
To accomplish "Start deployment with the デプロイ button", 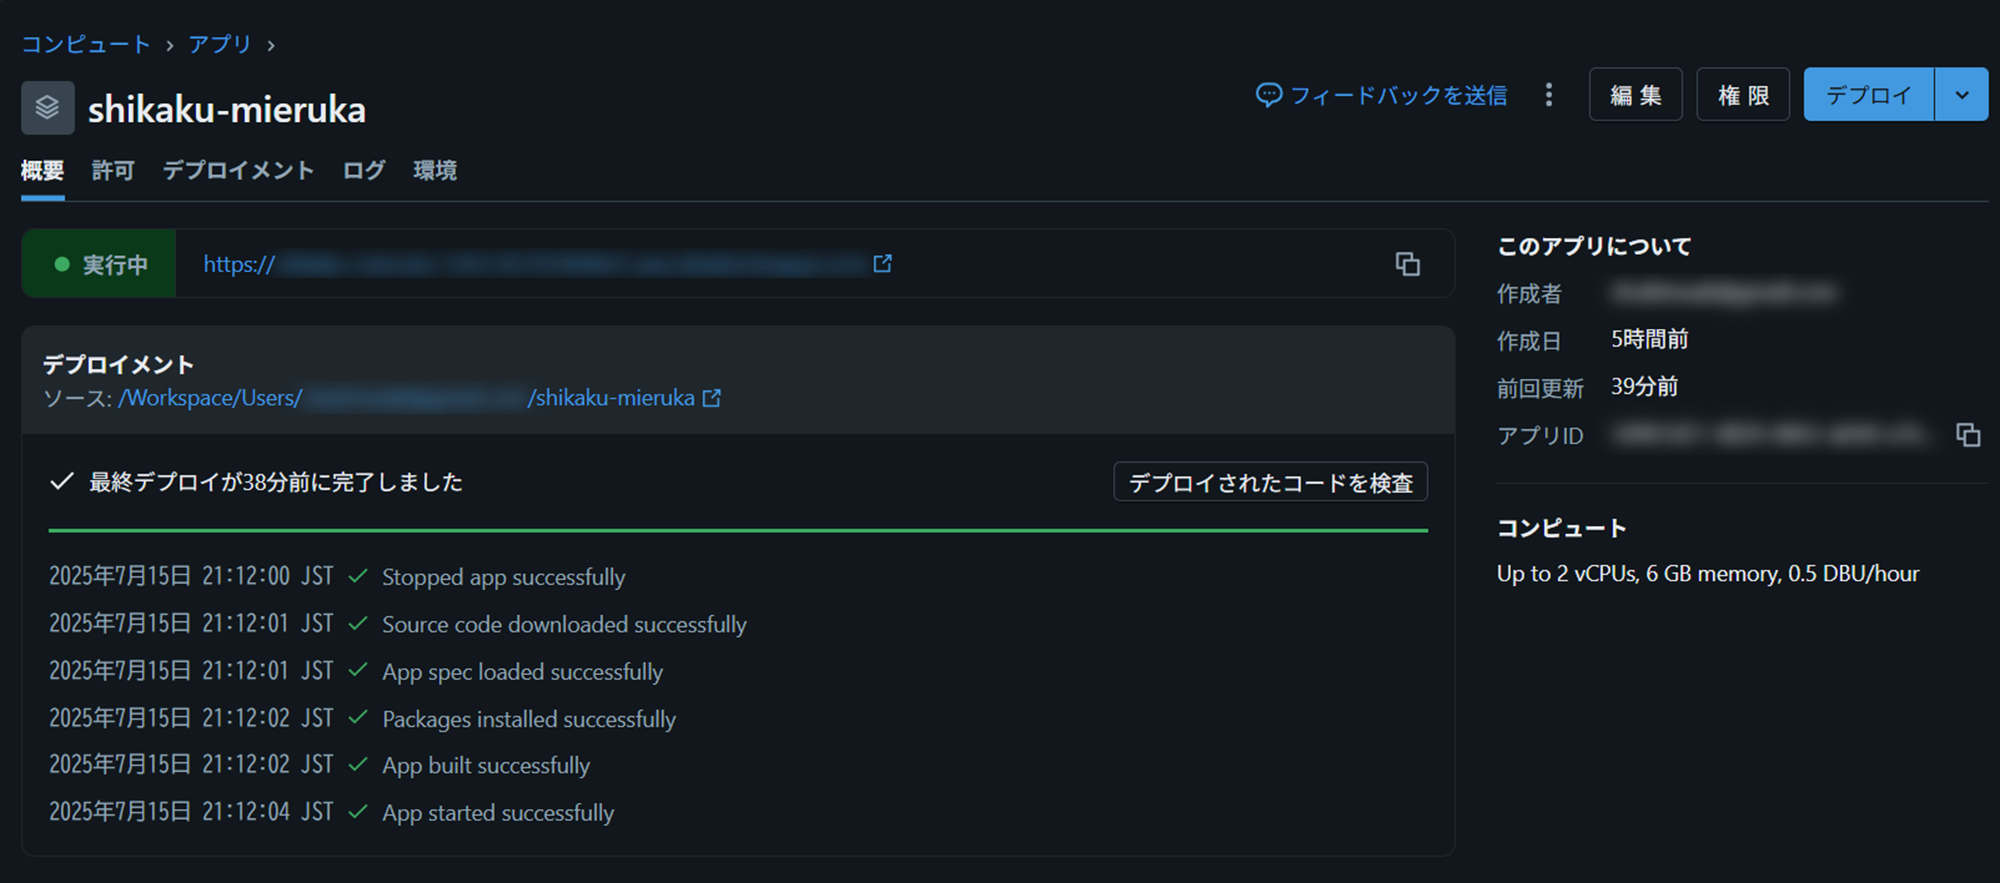I will pos(1869,95).
